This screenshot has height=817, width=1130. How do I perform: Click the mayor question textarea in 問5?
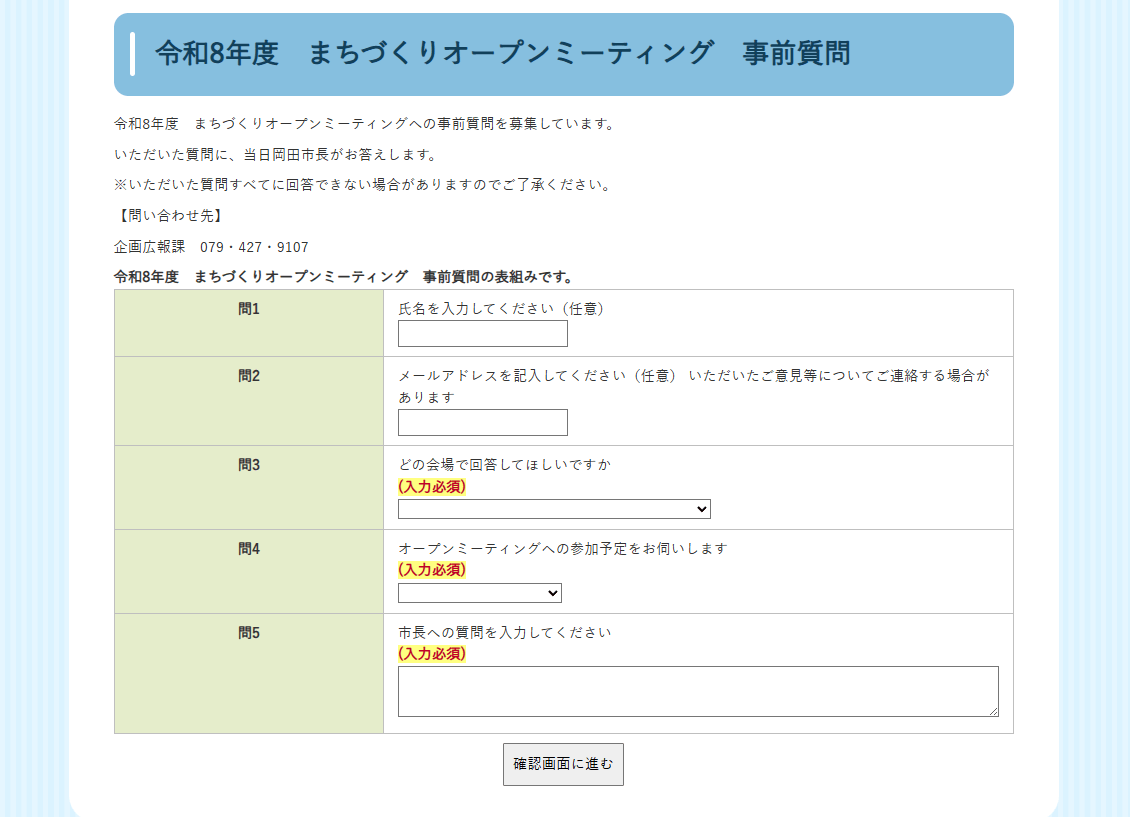click(x=697, y=691)
